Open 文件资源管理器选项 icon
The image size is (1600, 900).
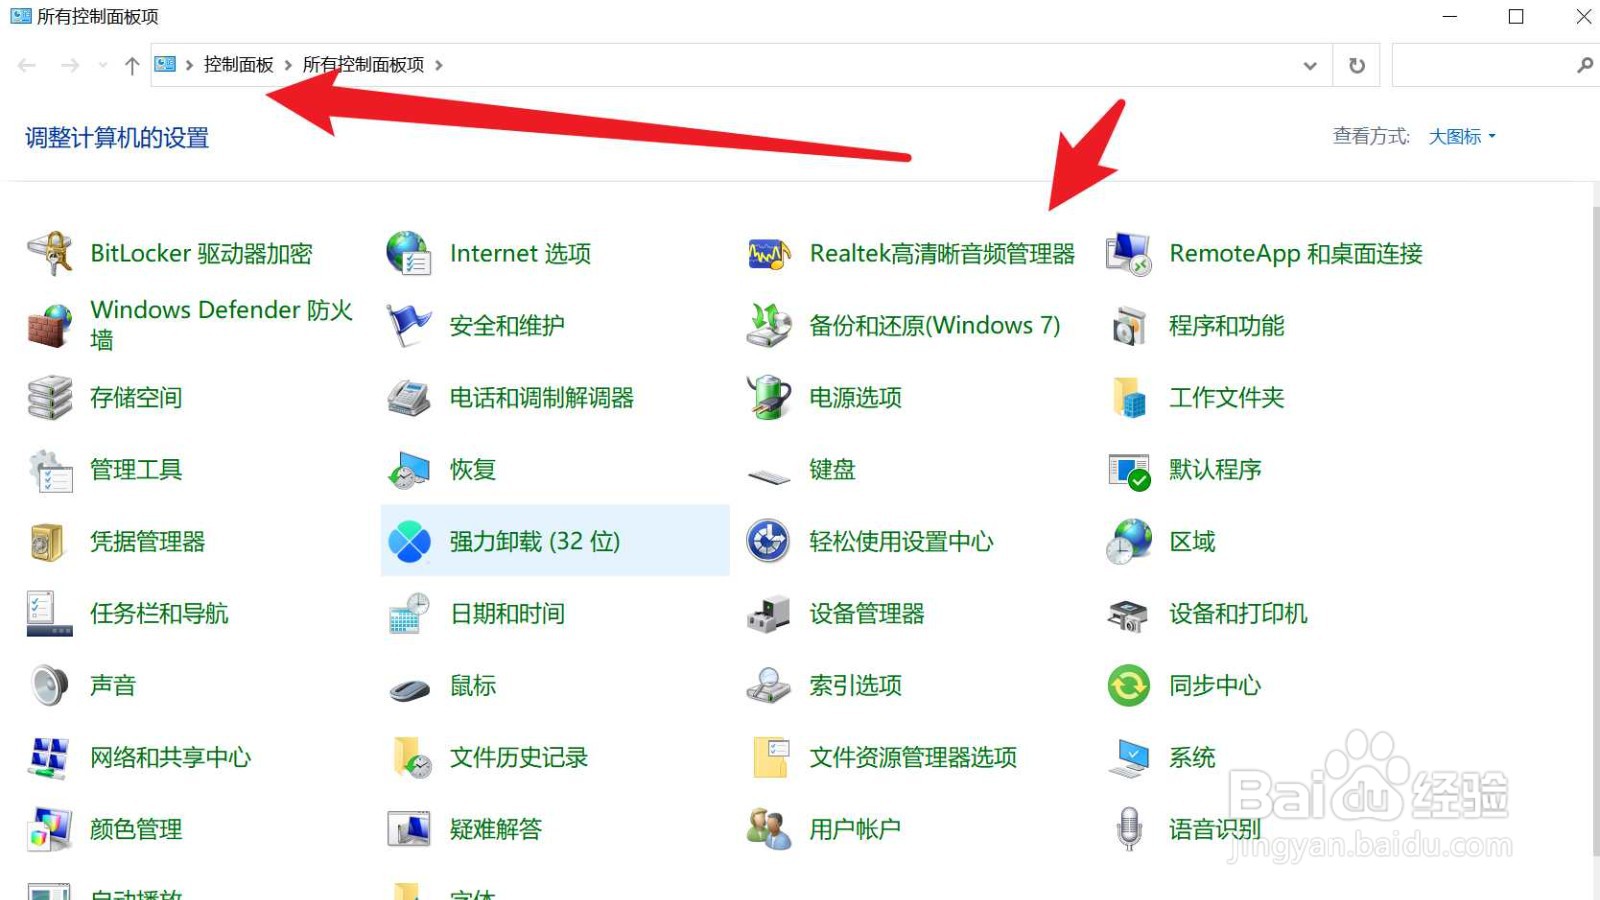click(771, 757)
